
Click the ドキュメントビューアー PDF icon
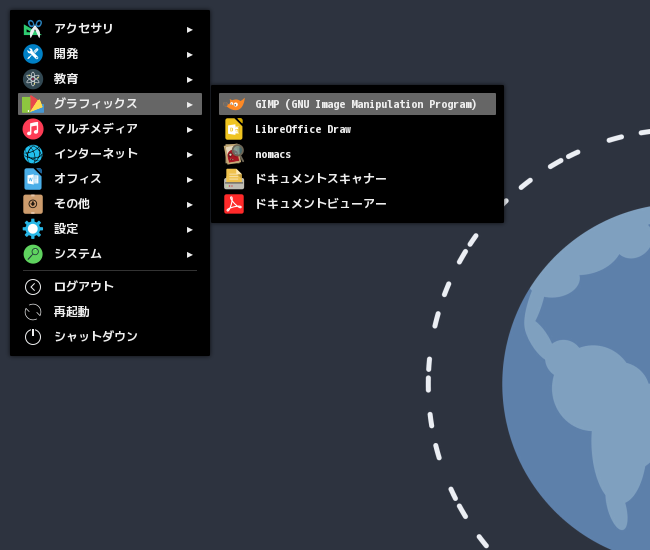coord(234,204)
